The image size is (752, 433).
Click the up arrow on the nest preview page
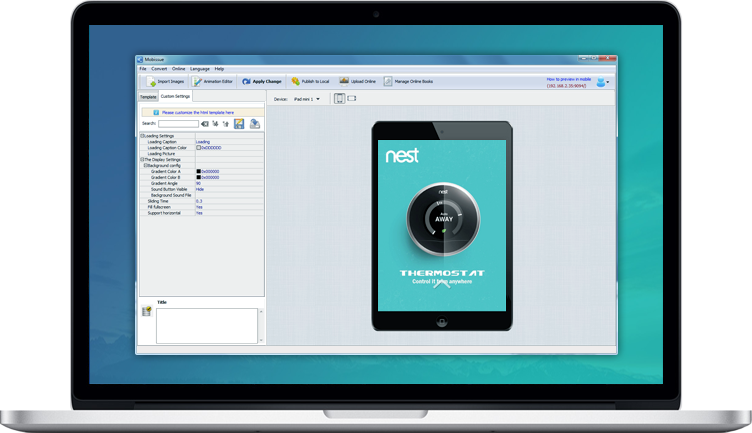(x=442, y=285)
